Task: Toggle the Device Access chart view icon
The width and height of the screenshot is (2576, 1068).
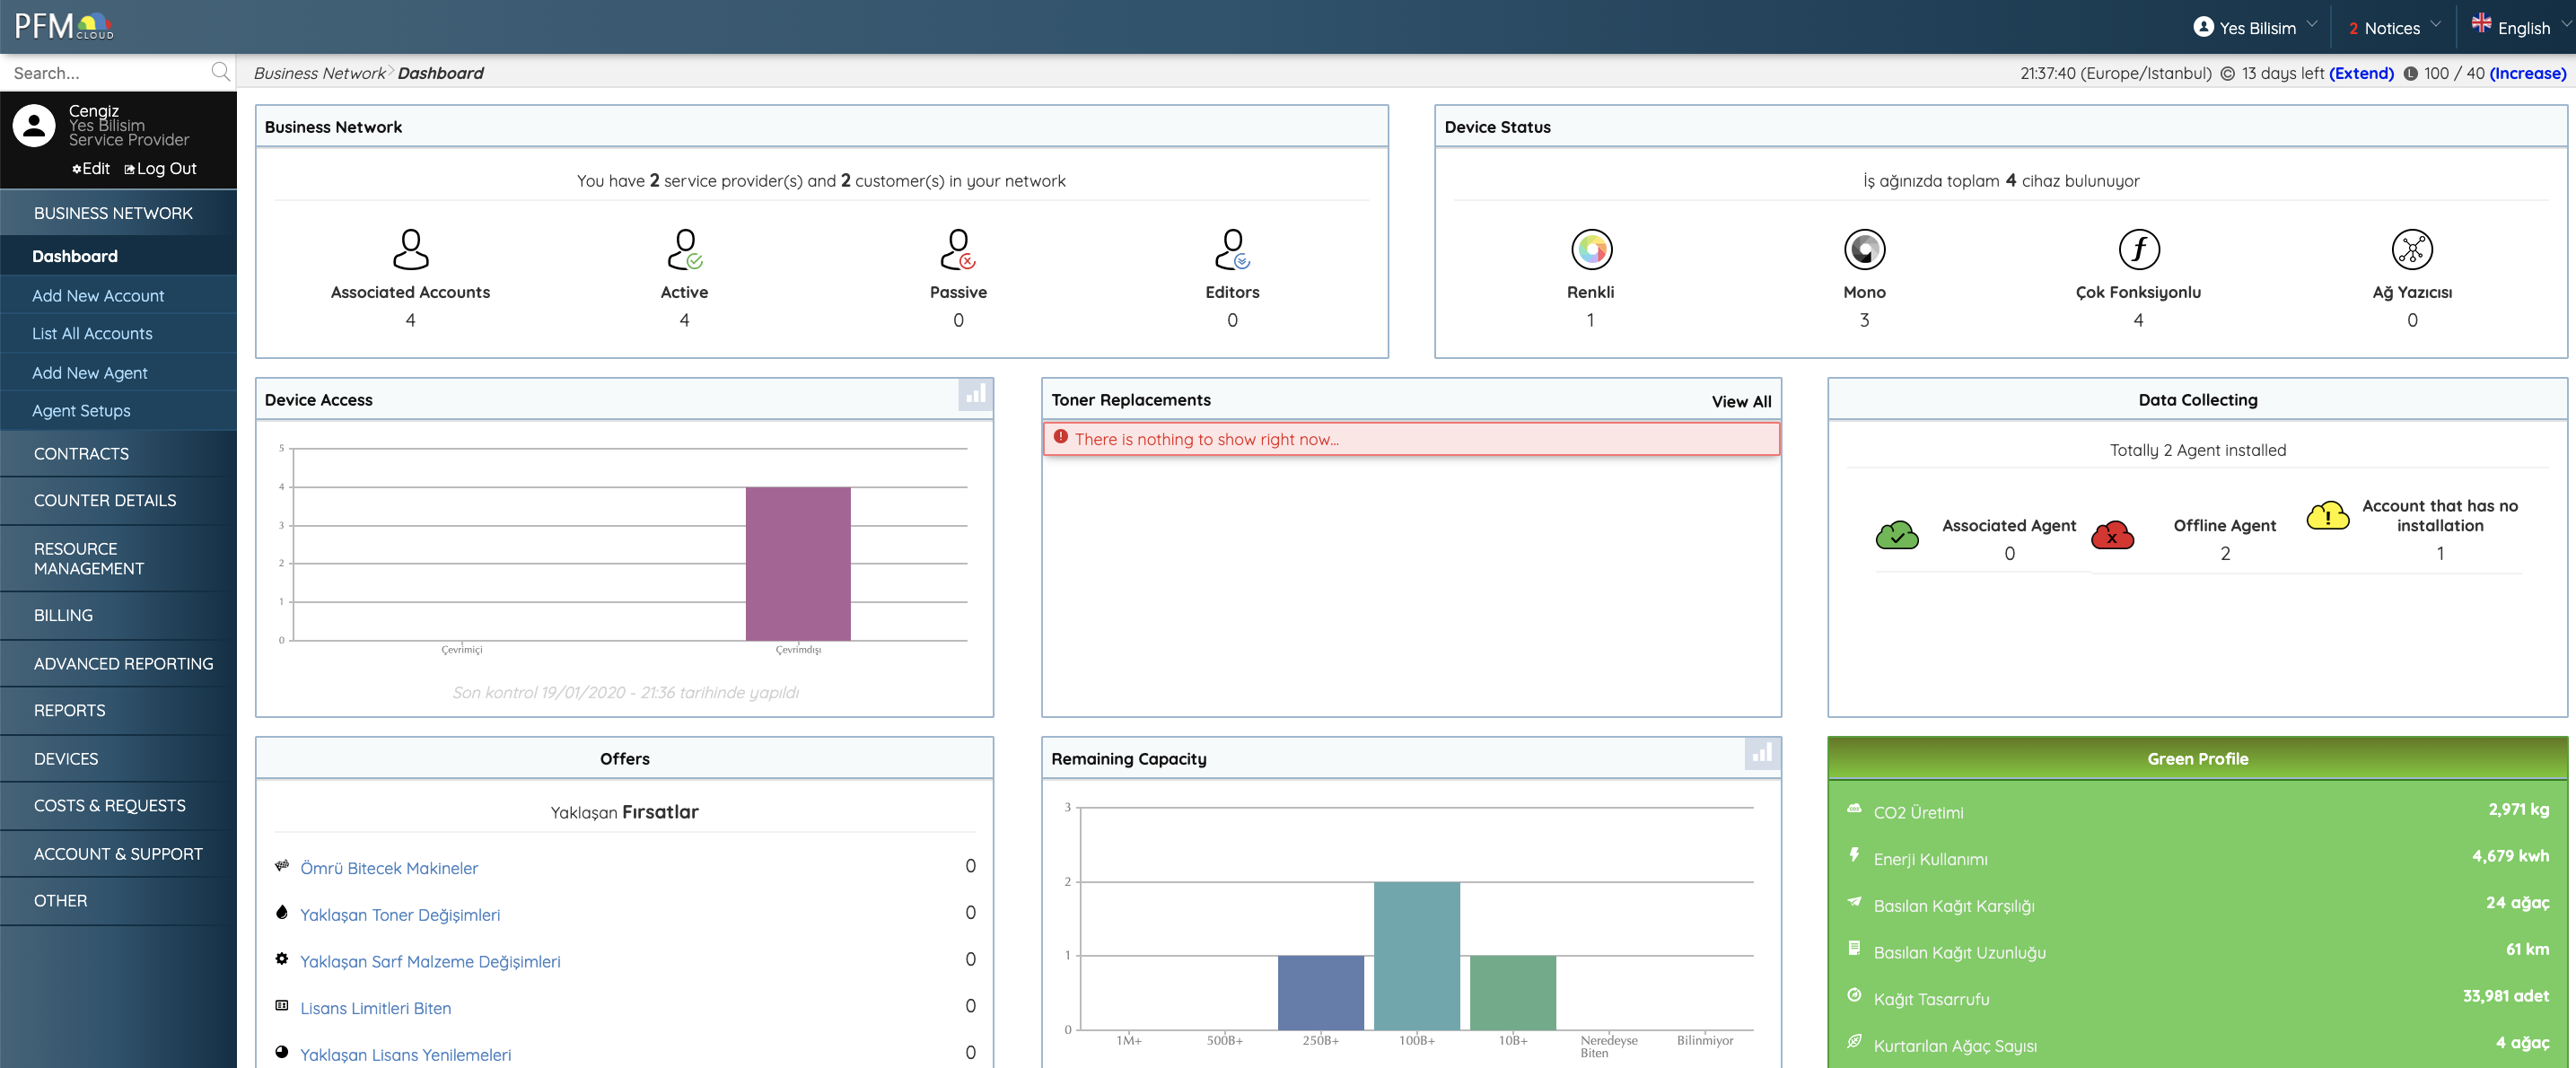Action: [975, 395]
